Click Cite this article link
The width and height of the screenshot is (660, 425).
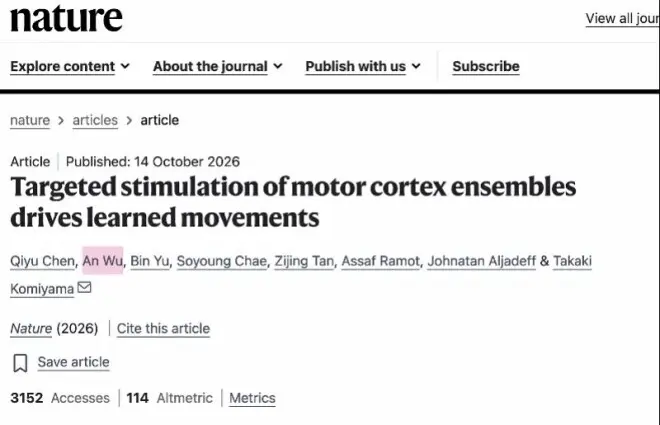163,328
